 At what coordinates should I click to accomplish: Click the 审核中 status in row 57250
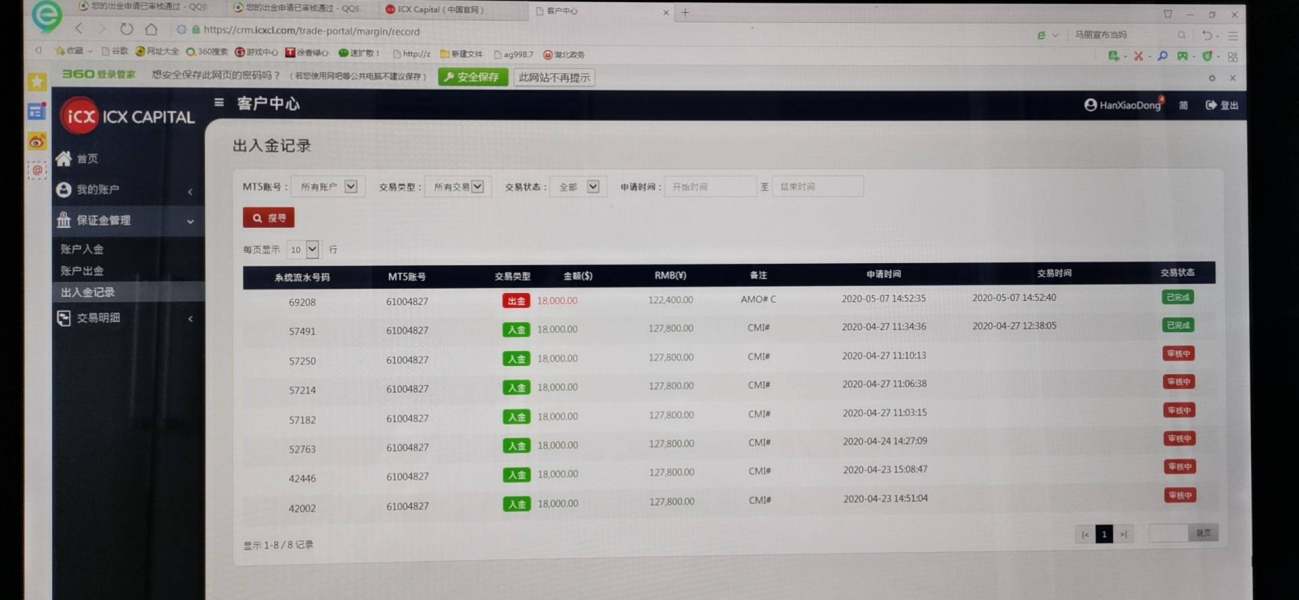click(x=1178, y=354)
